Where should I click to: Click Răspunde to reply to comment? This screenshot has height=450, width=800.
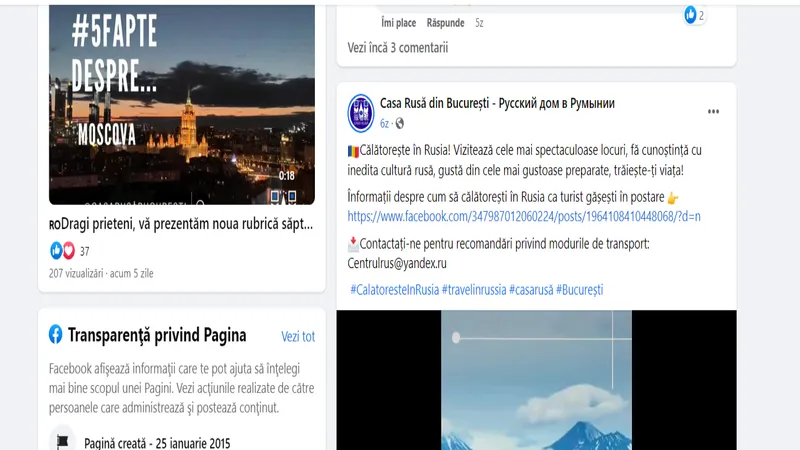445,22
